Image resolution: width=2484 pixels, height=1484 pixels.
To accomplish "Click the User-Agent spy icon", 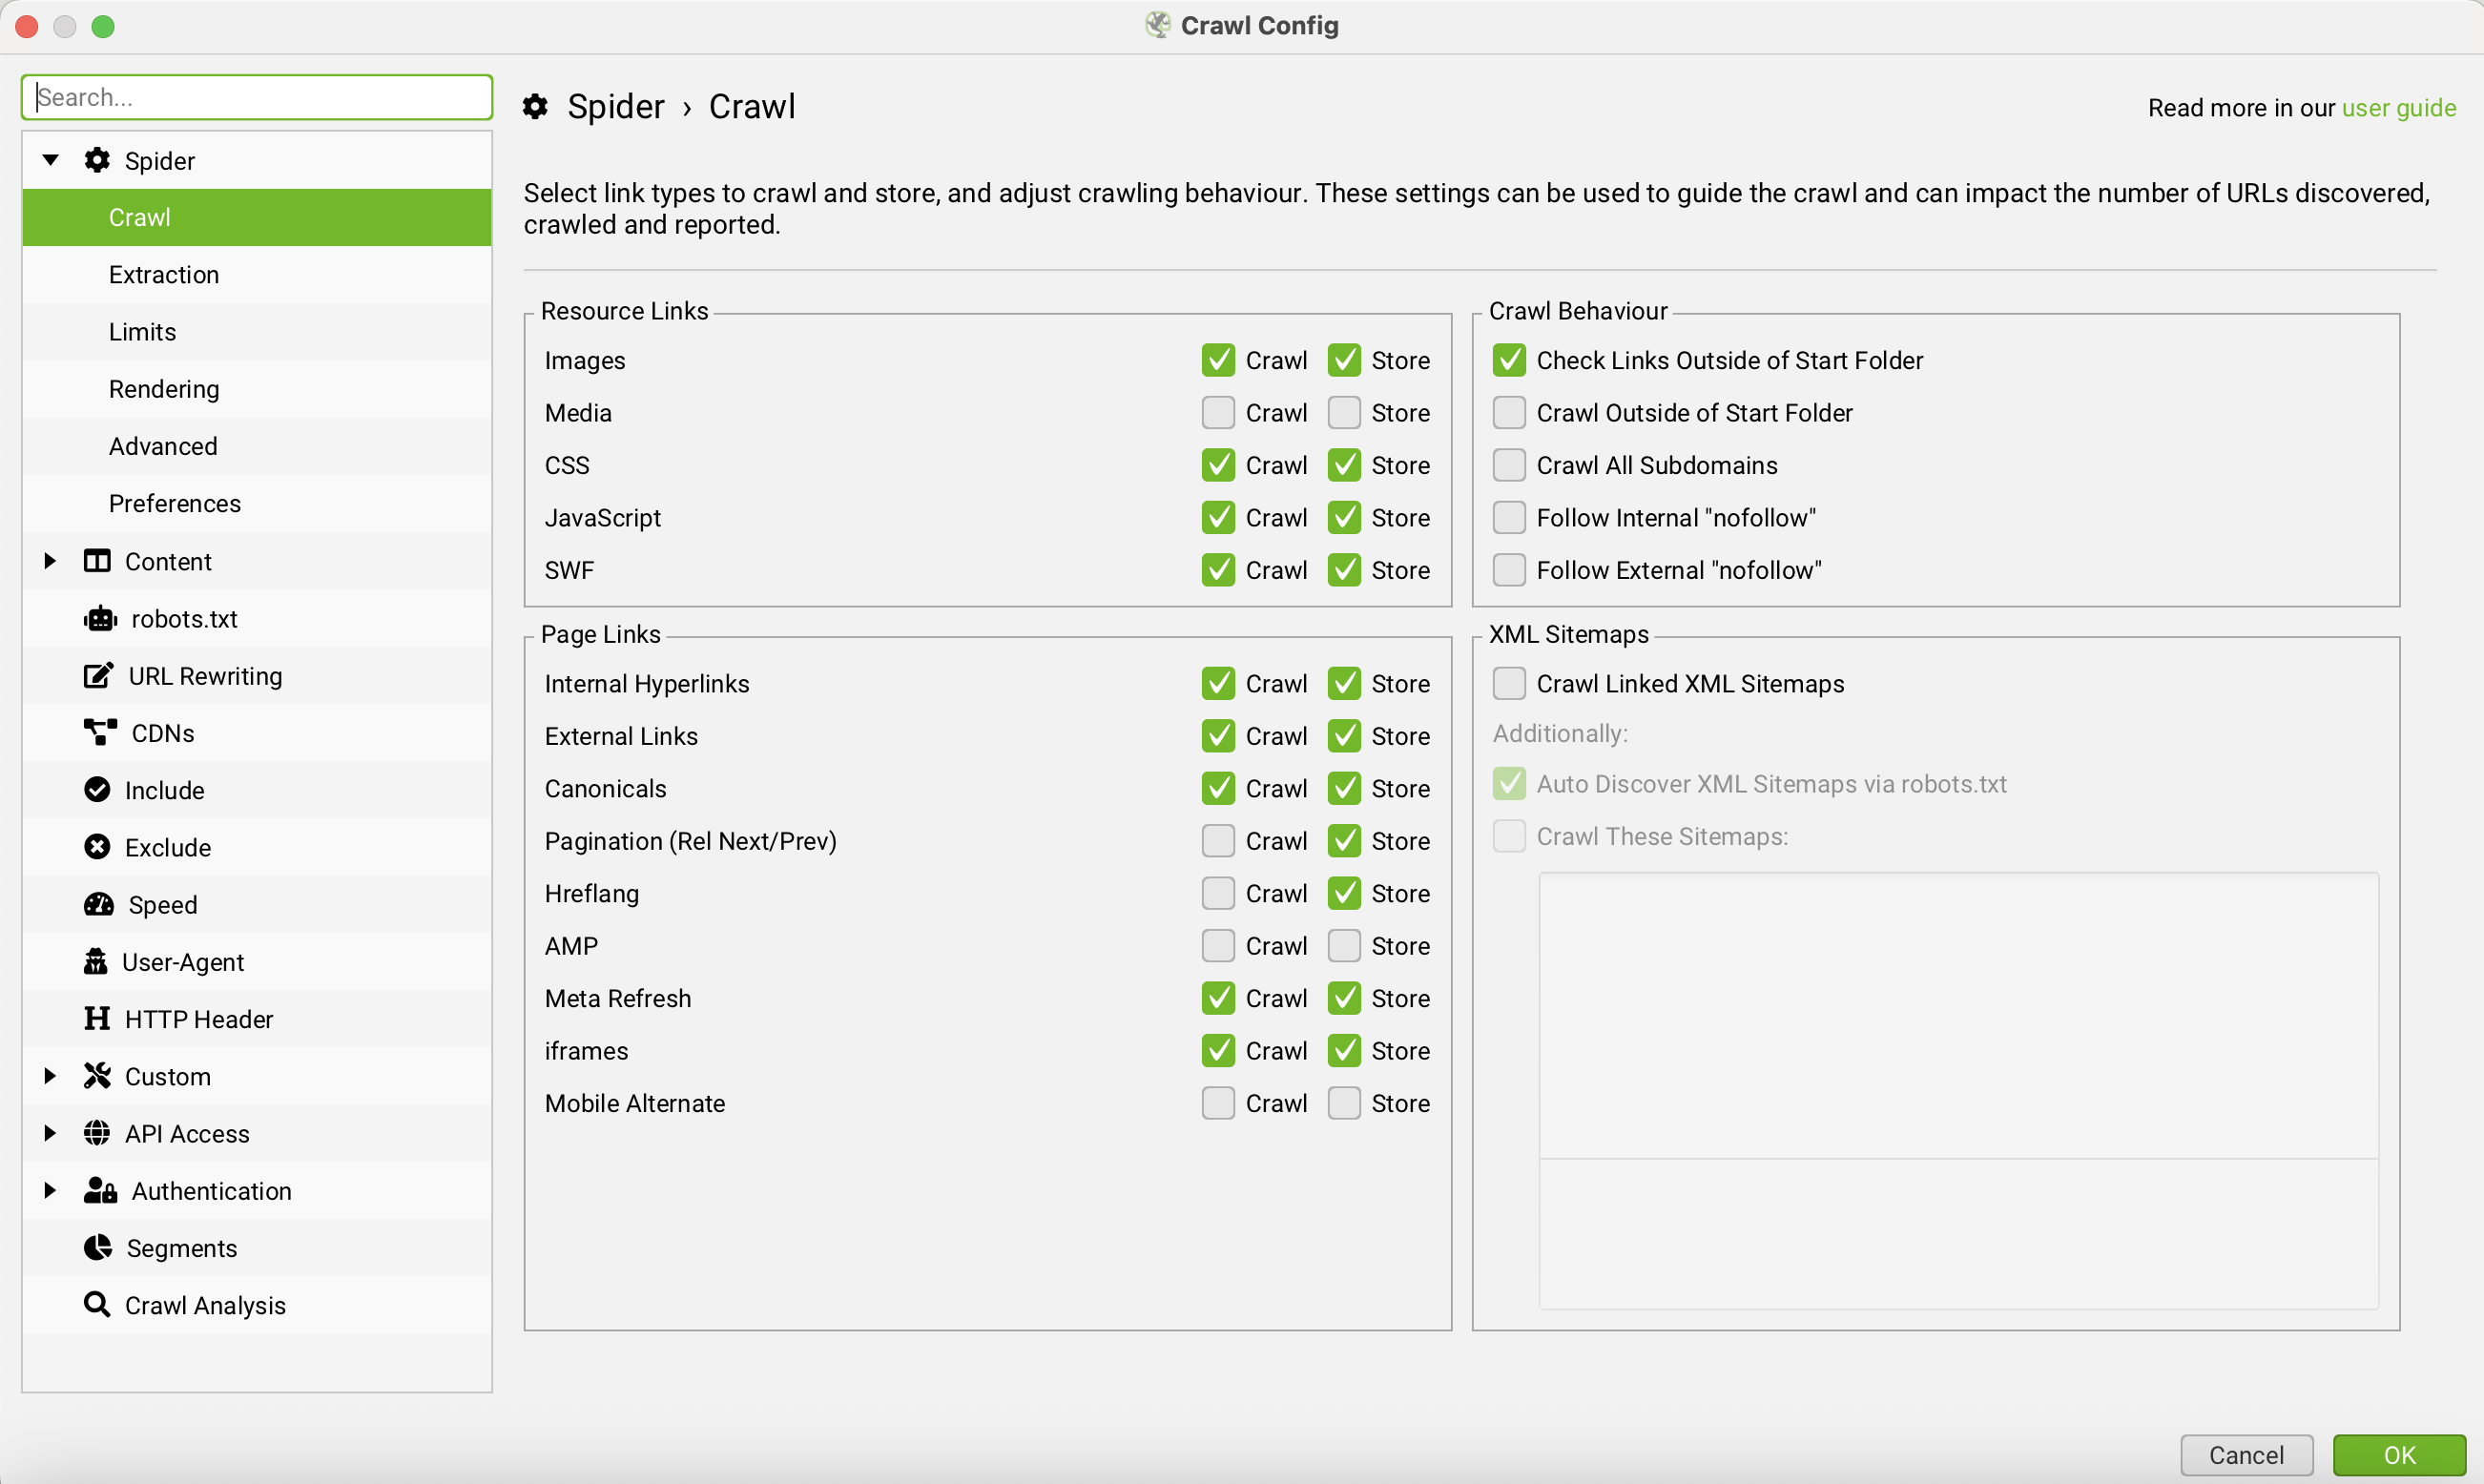I will 96,962.
